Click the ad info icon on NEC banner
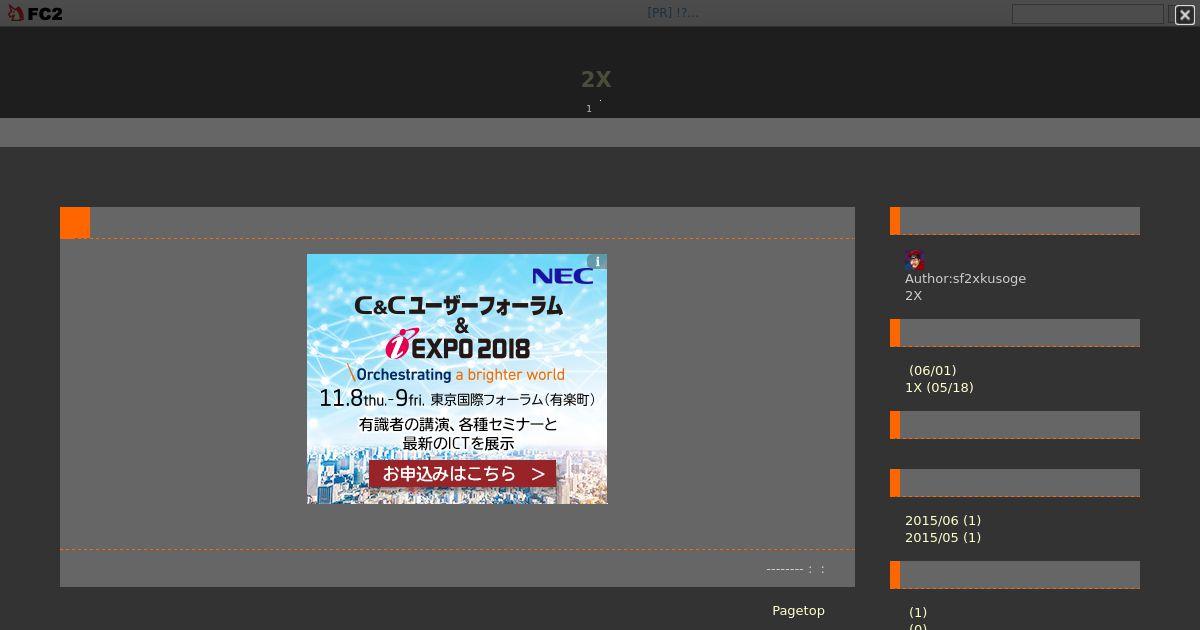The image size is (1200, 630). click(x=597, y=262)
